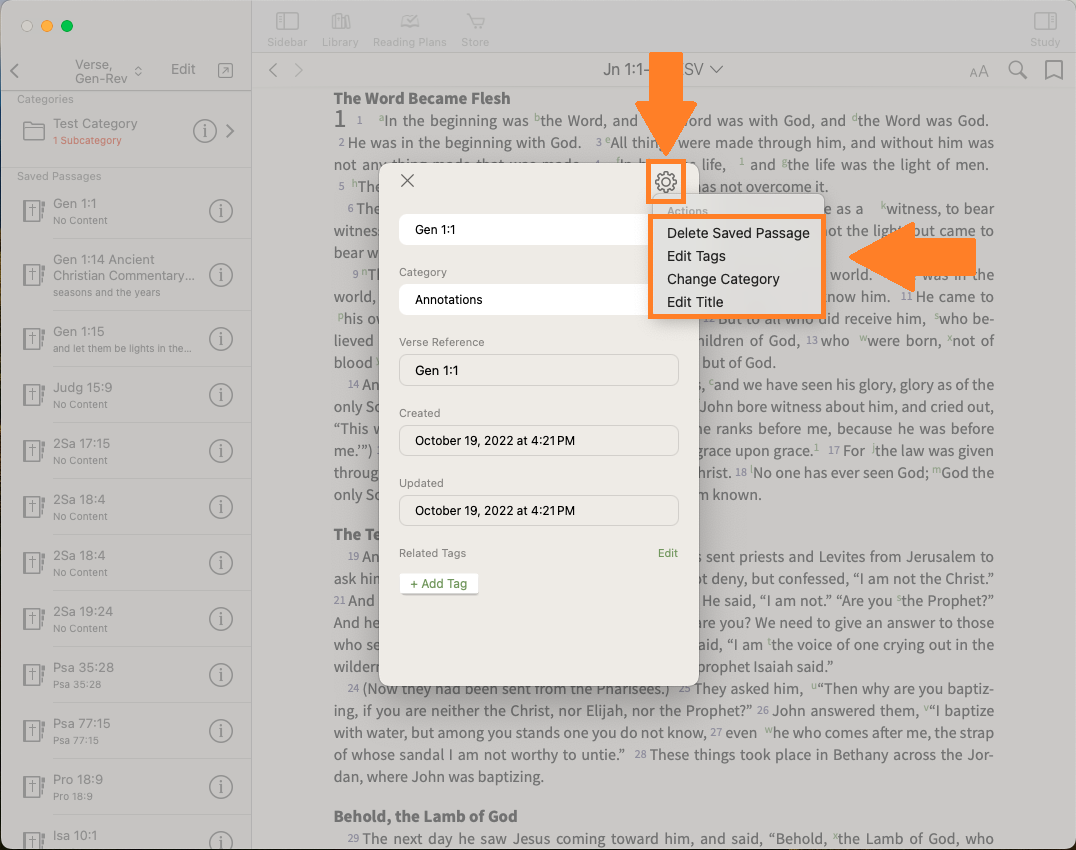This screenshot has width=1076, height=850.
Task: Click the gear icon in the passage dialog
Action: (666, 181)
